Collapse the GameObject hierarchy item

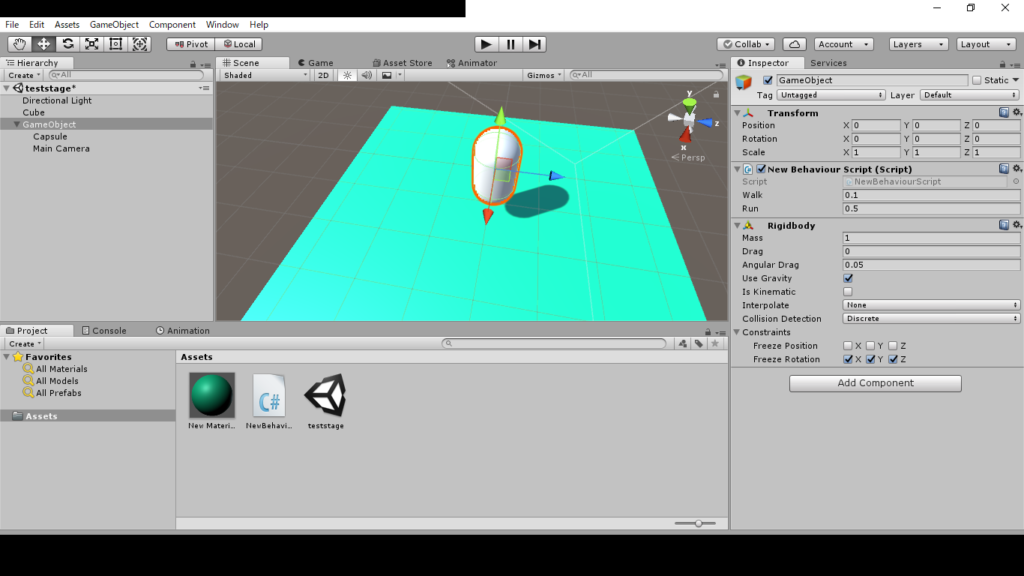[x=16, y=125]
